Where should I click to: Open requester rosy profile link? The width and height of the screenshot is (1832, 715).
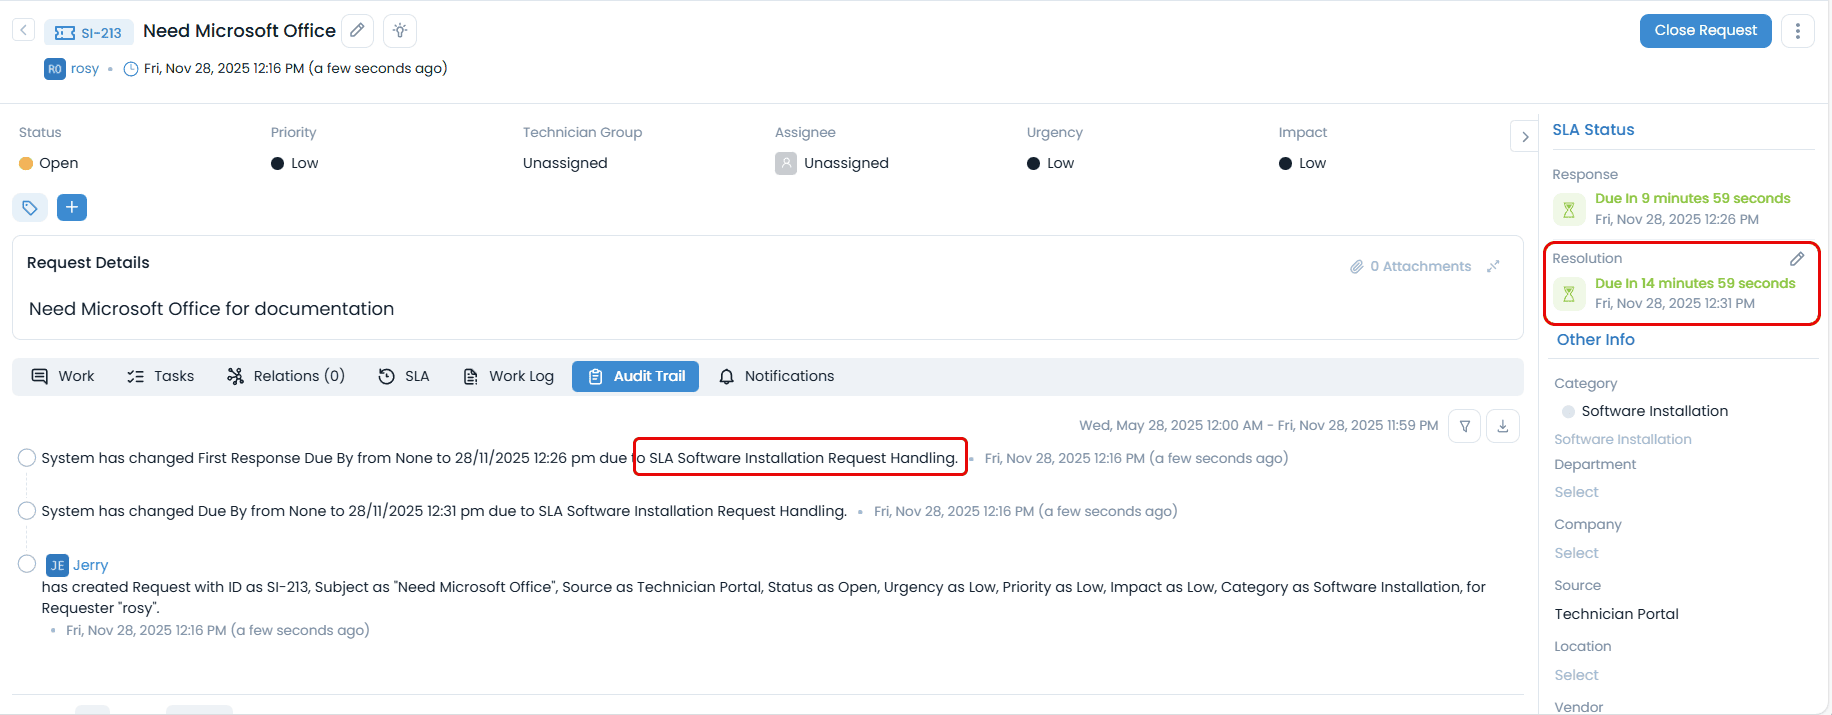85,69
